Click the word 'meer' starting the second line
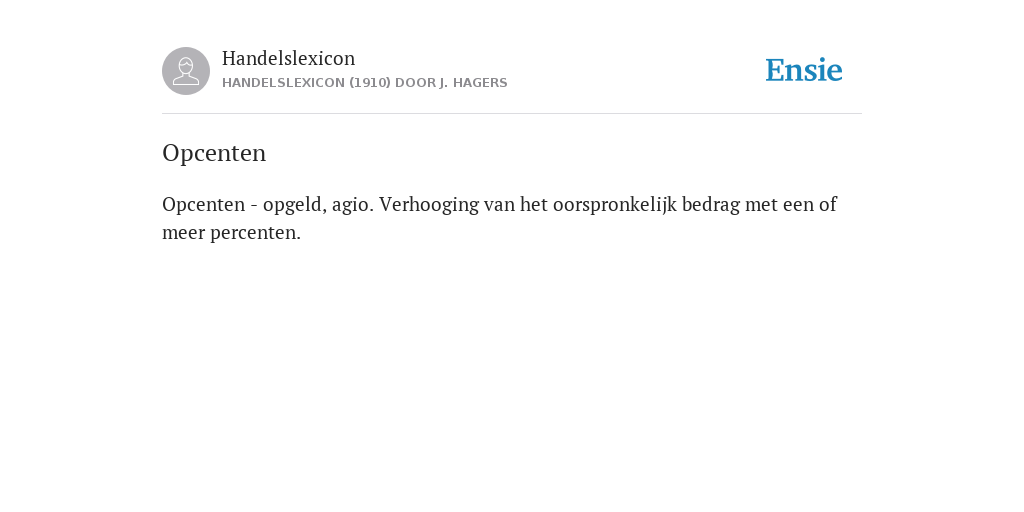This screenshot has width=1024, height=512. 184,233
